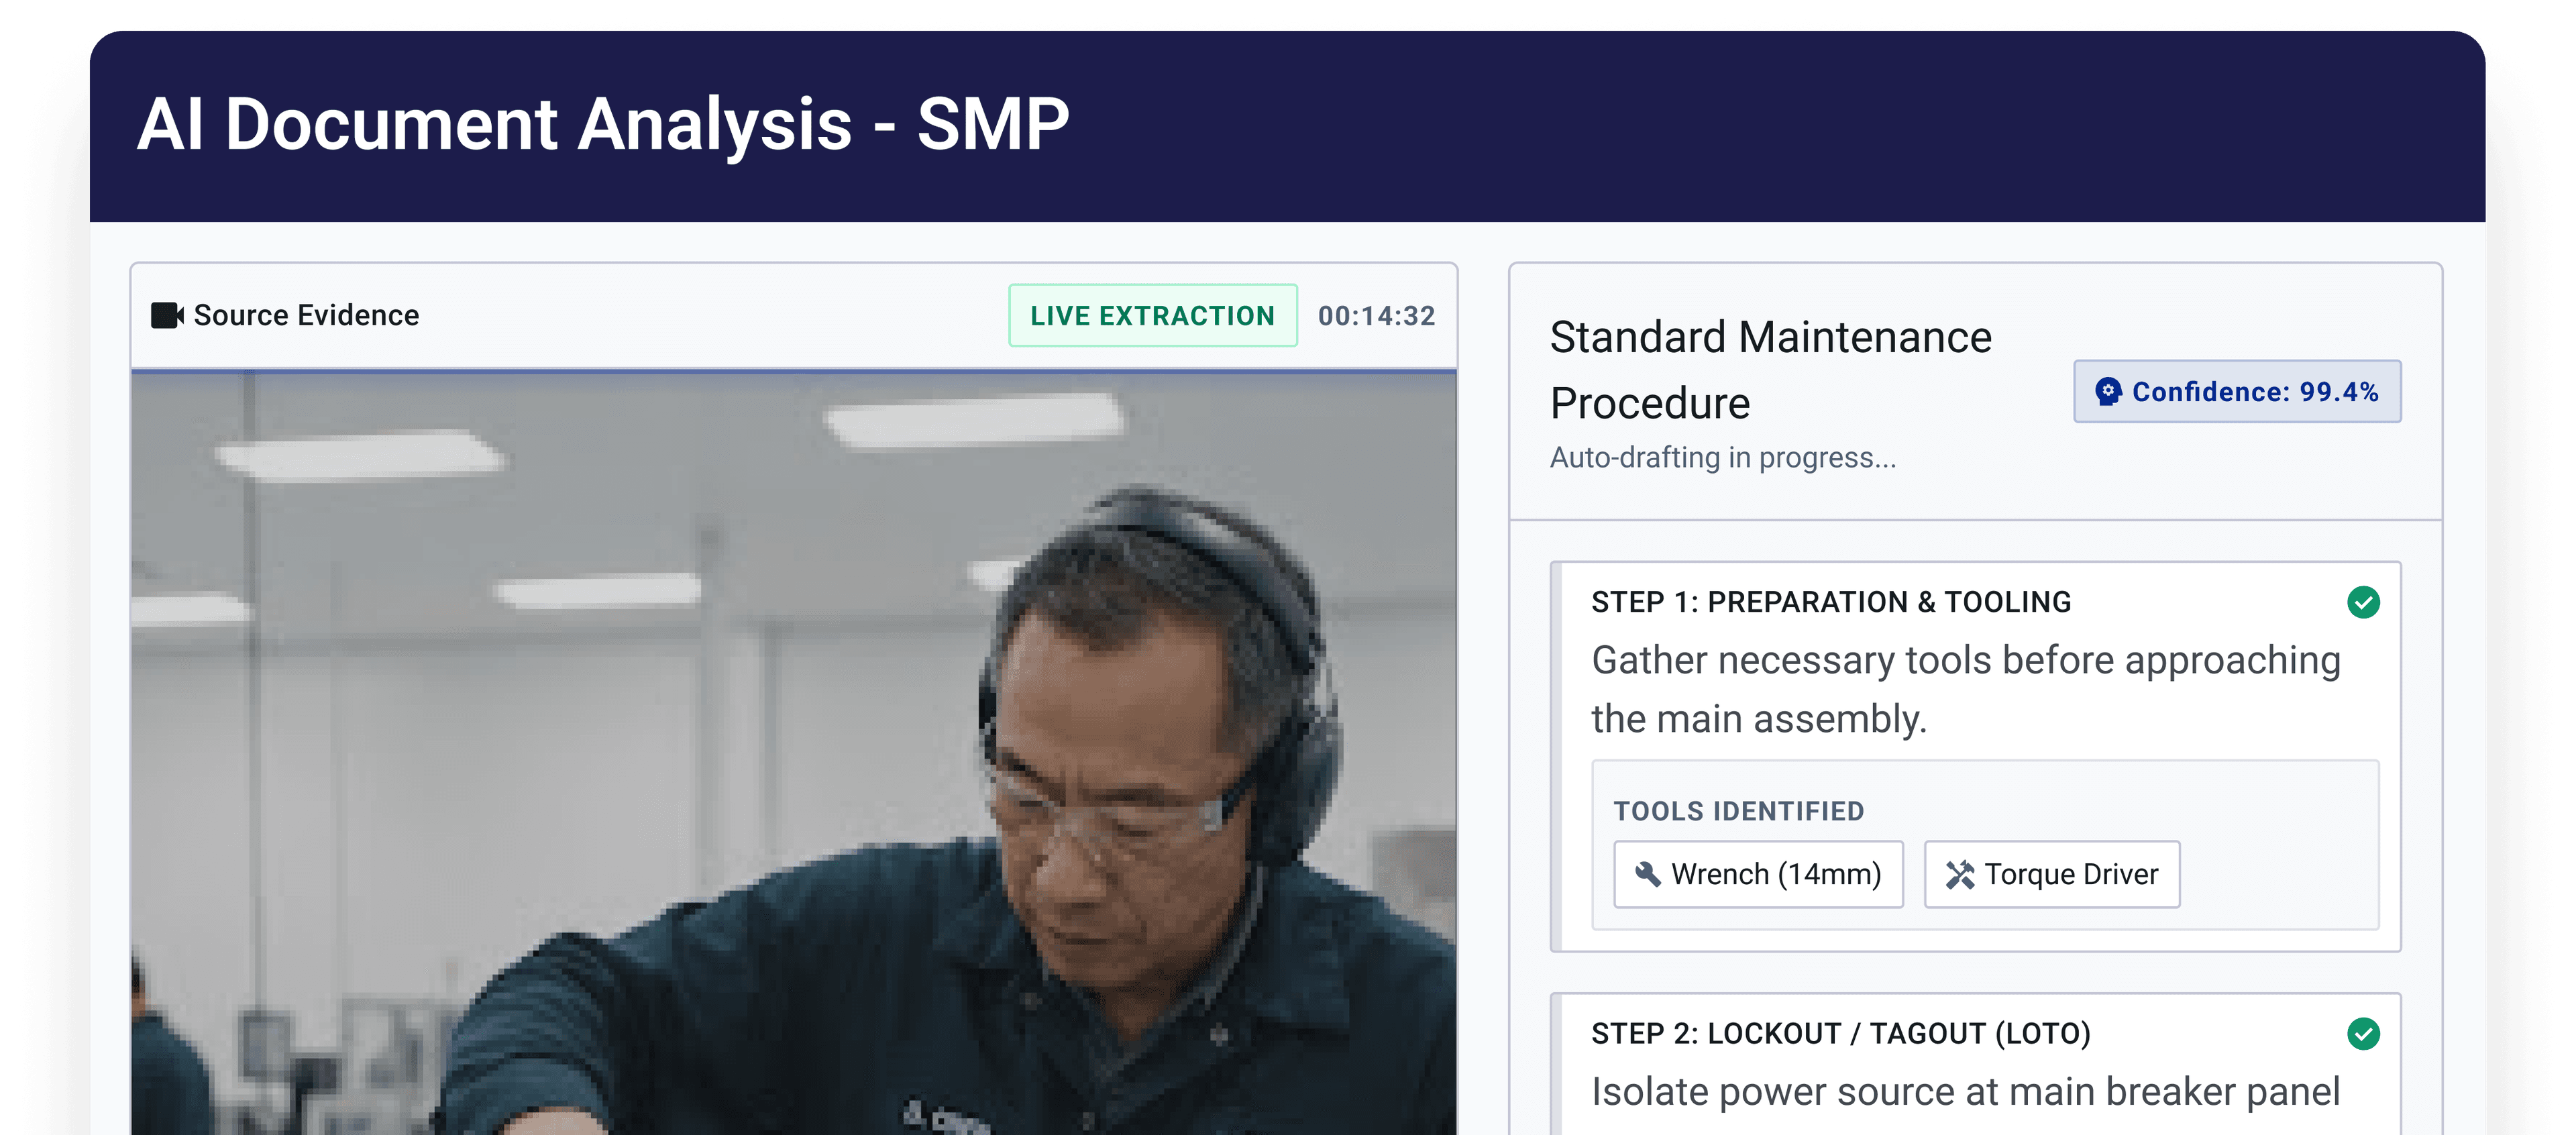
Task: Click the Confidence: 99.4% badge
Action: 2237,391
